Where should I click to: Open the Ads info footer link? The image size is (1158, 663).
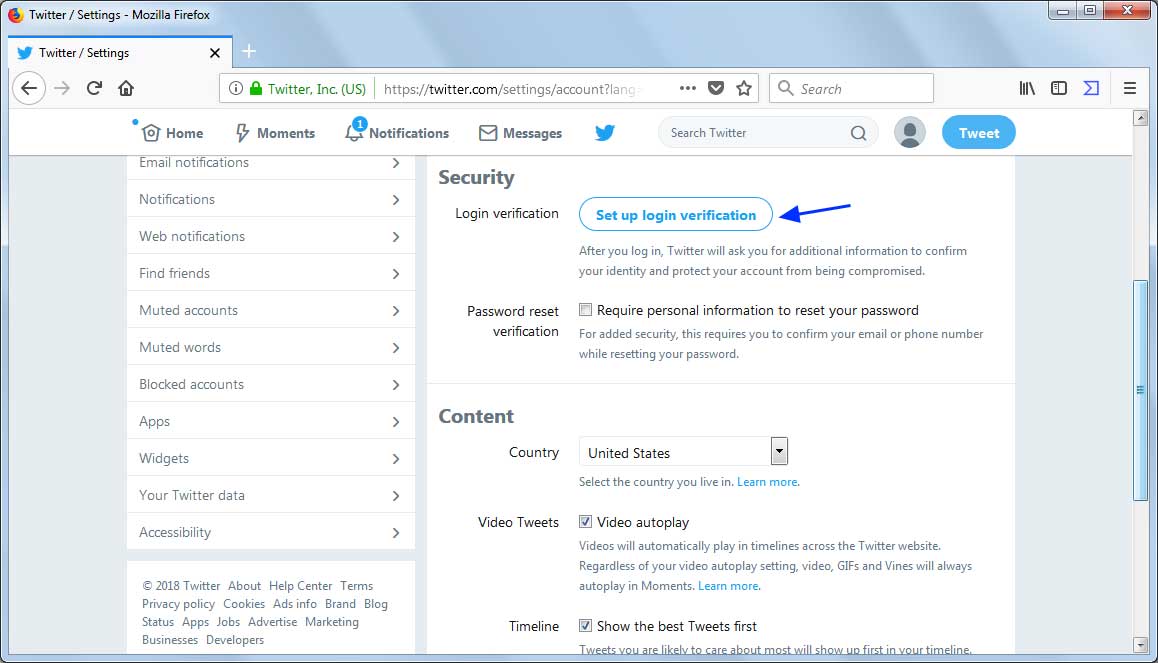pos(295,603)
